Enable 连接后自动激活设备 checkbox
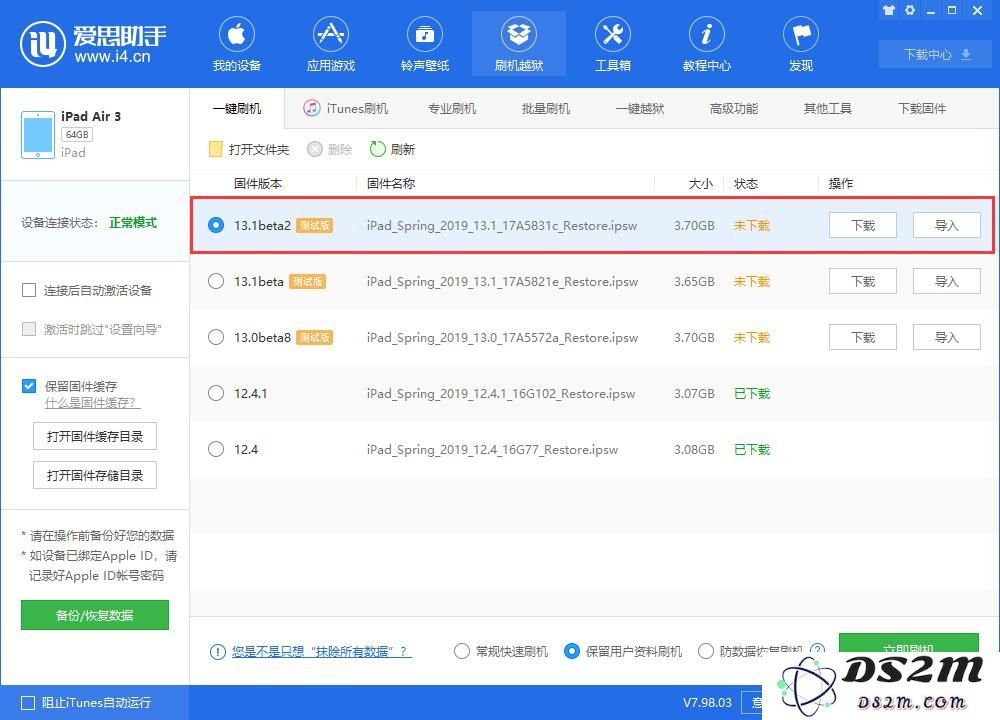This screenshot has width=1000, height=720. [x=29, y=290]
